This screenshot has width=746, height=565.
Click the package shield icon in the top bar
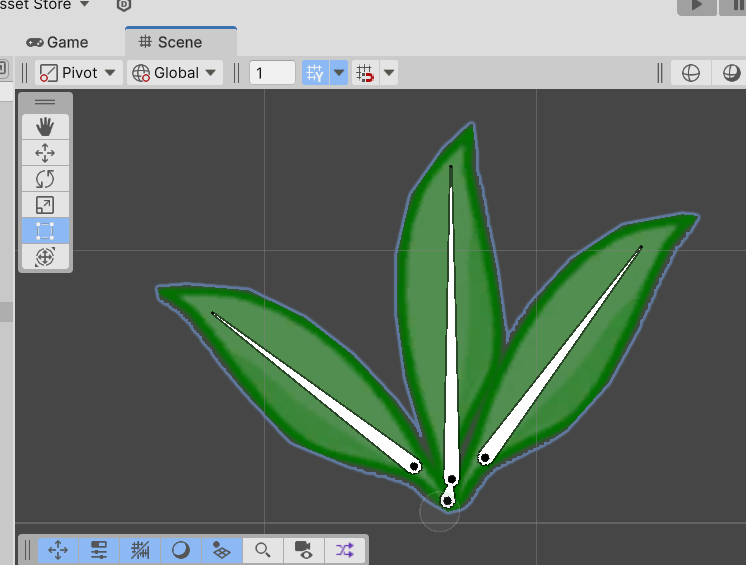pyautogui.click(x=124, y=5)
